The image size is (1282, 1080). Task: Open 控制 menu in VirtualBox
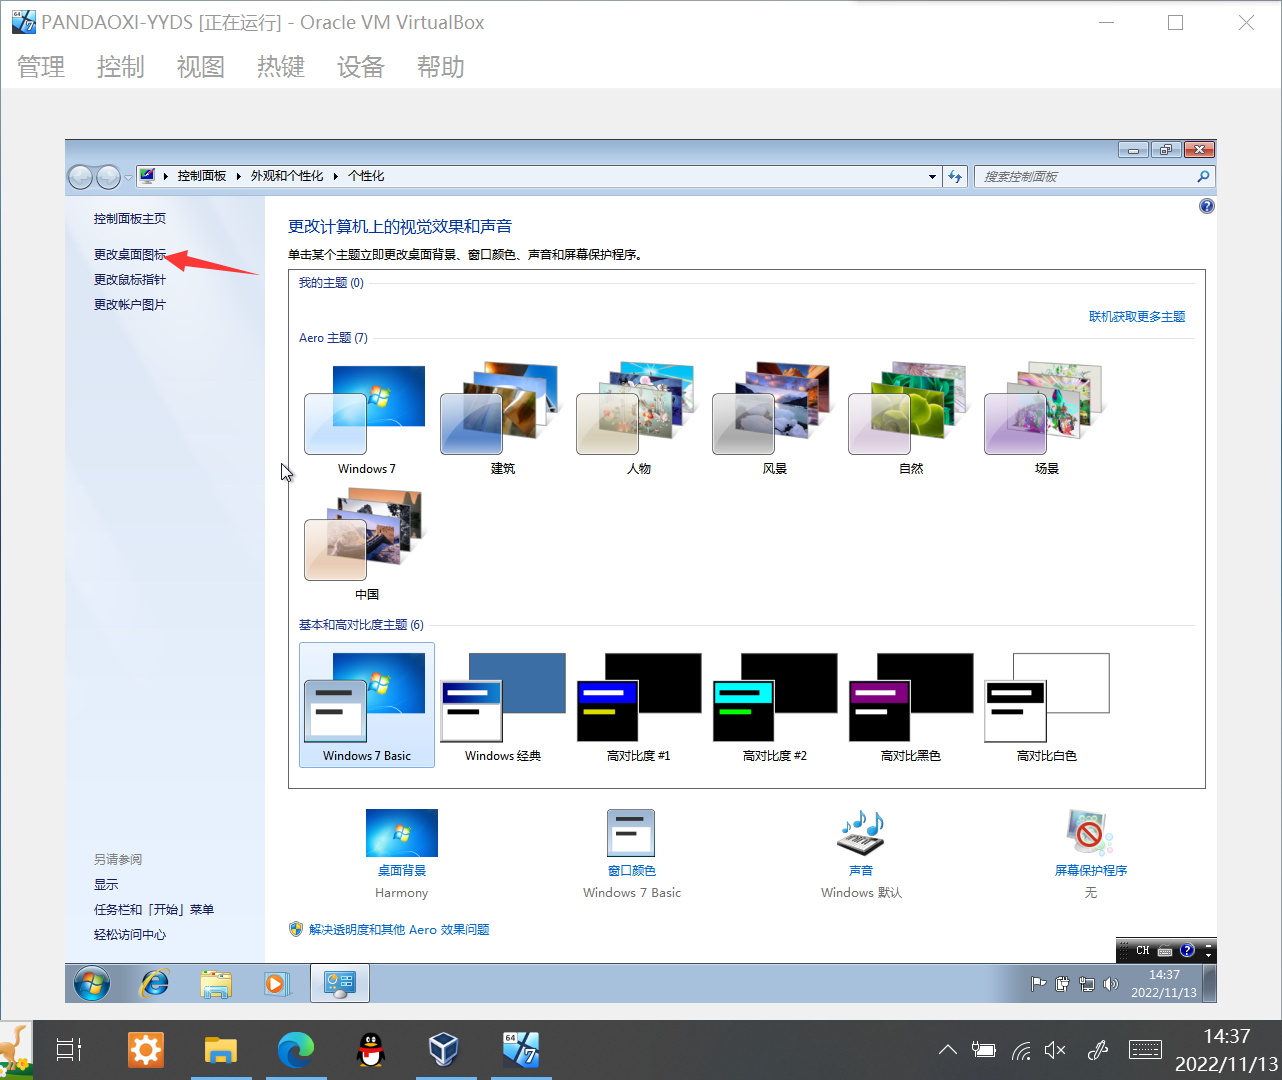click(x=121, y=67)
